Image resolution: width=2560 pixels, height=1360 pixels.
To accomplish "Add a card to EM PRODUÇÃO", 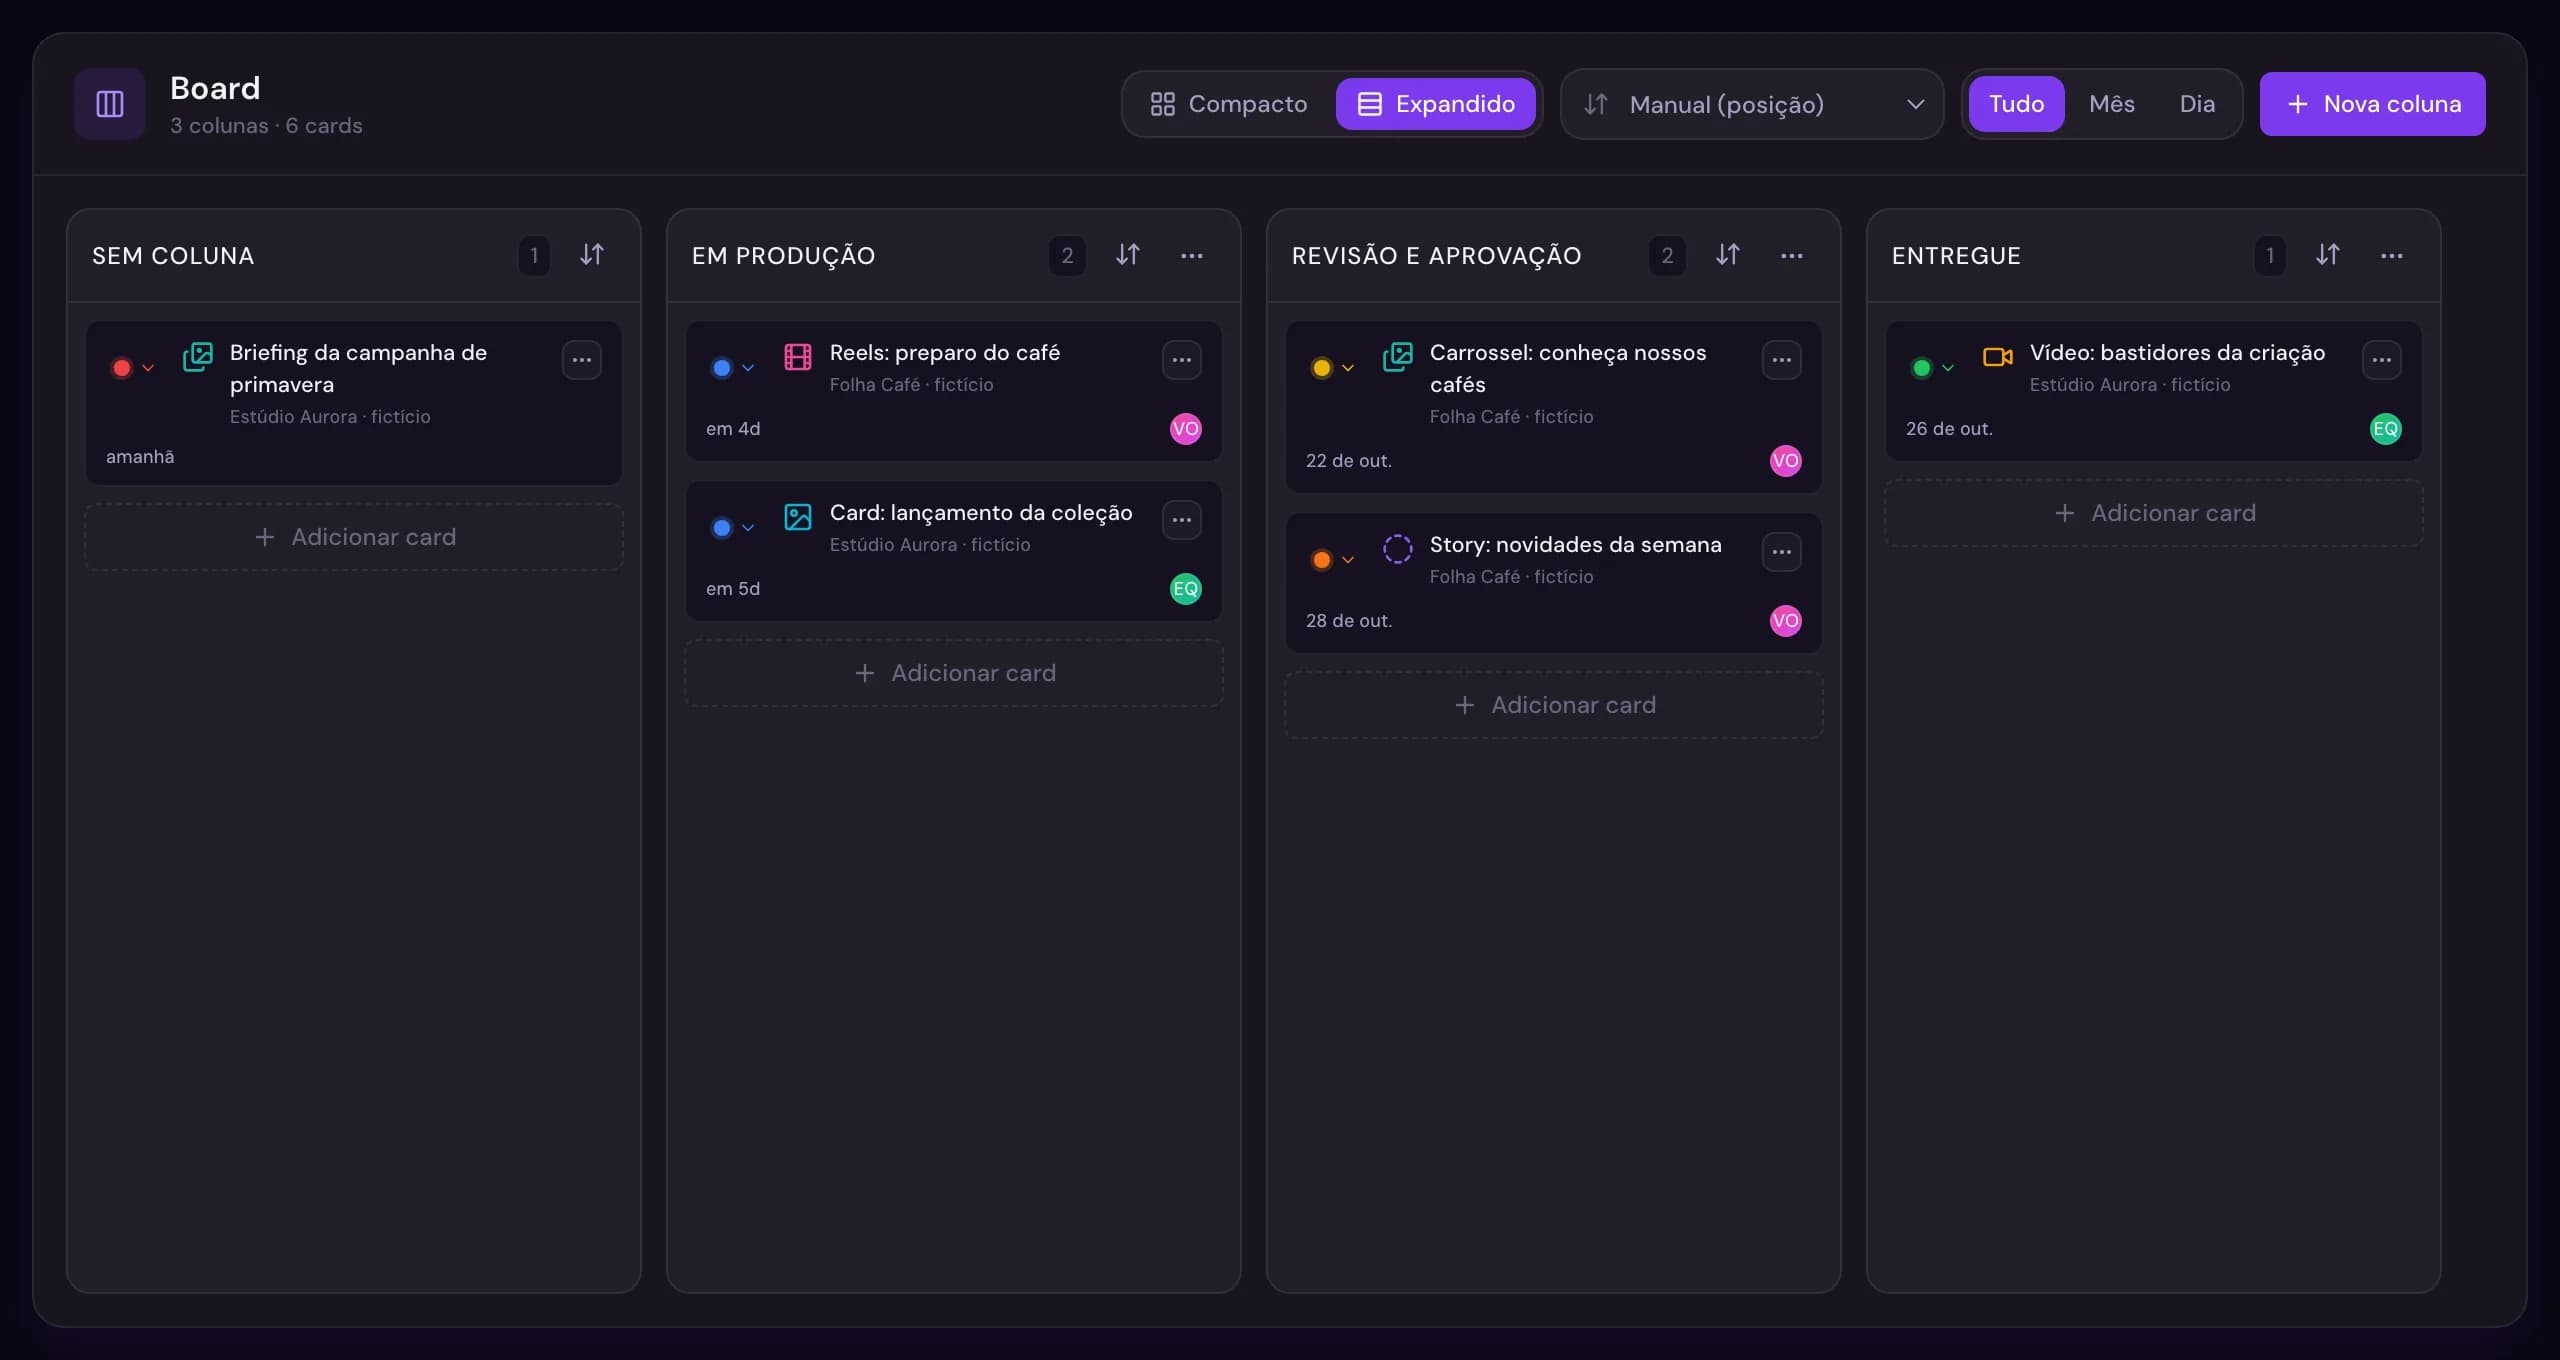I will (954, 673).
